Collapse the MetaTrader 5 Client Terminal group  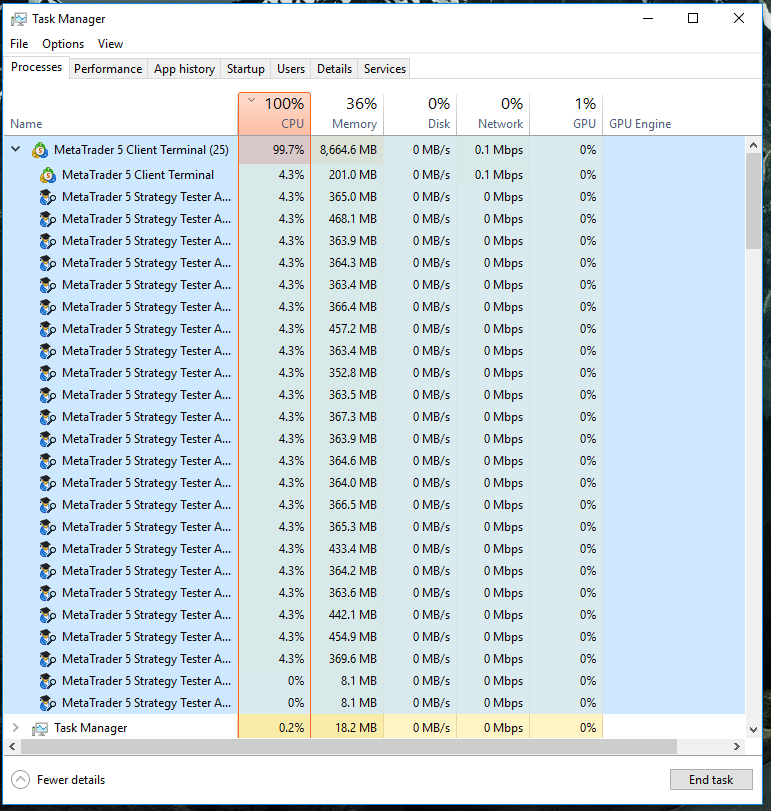16,149
